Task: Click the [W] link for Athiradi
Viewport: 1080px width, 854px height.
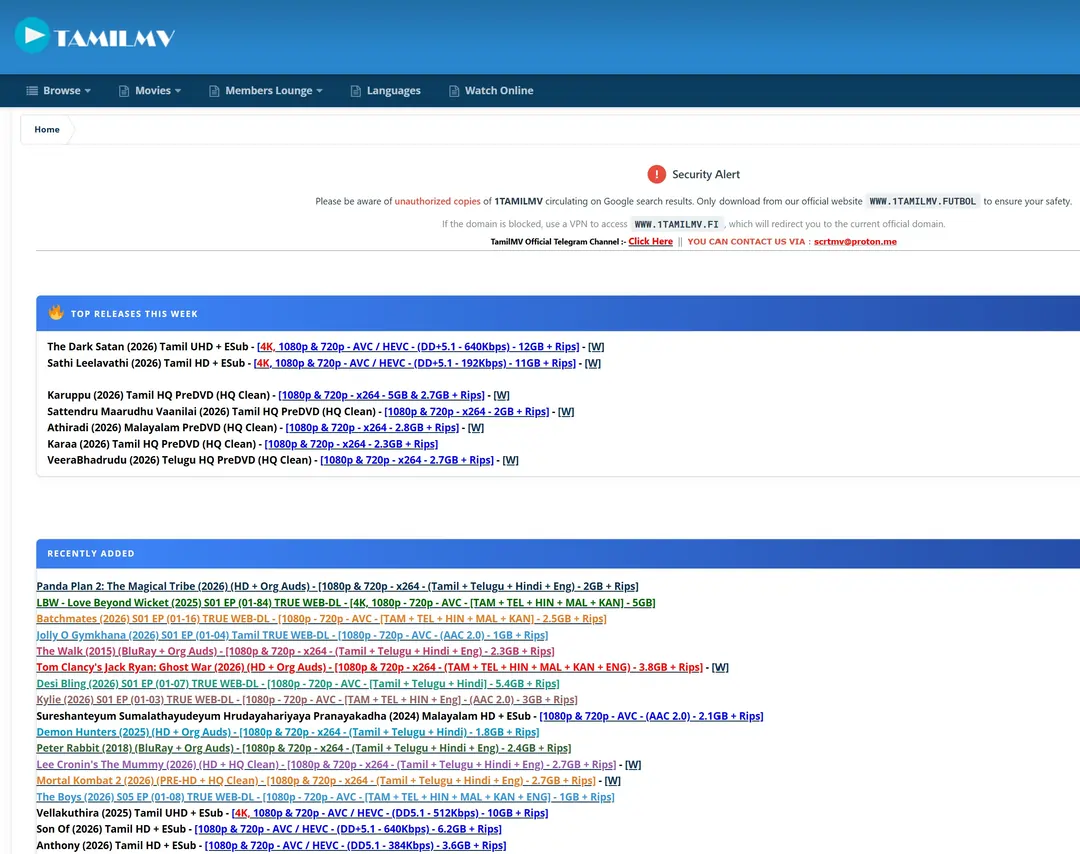Action: click(476, 428)
